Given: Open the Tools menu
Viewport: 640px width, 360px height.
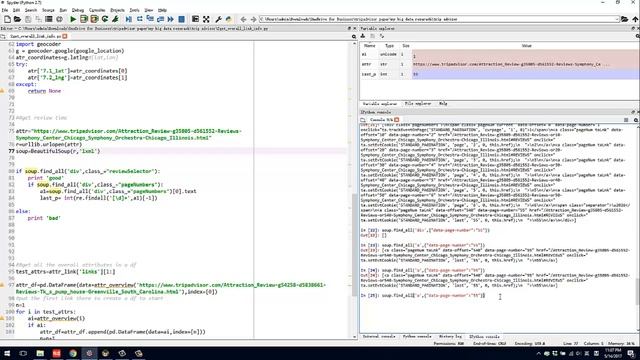Looking at the screenshot, I should 134,10.
